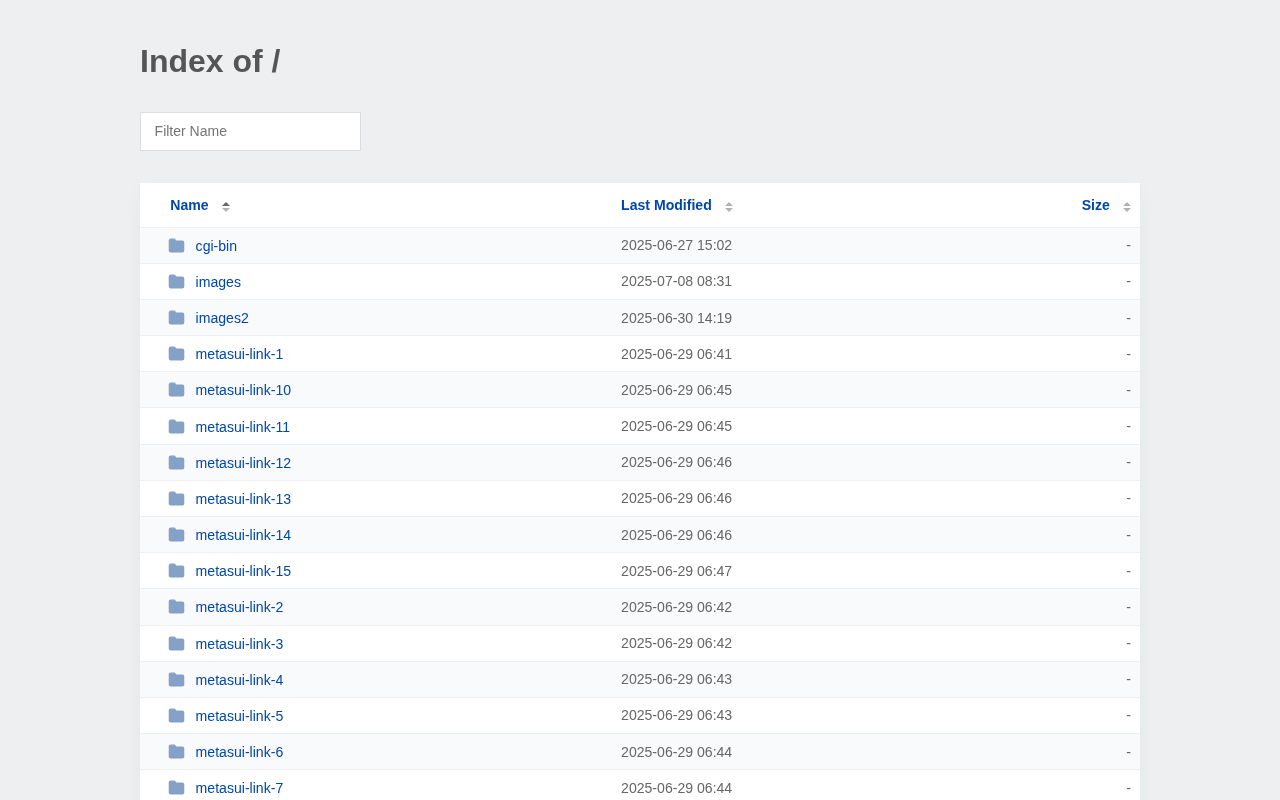Open the metasui-link-1 folder link
1280x800 pixels.
(x=239, y=354)
